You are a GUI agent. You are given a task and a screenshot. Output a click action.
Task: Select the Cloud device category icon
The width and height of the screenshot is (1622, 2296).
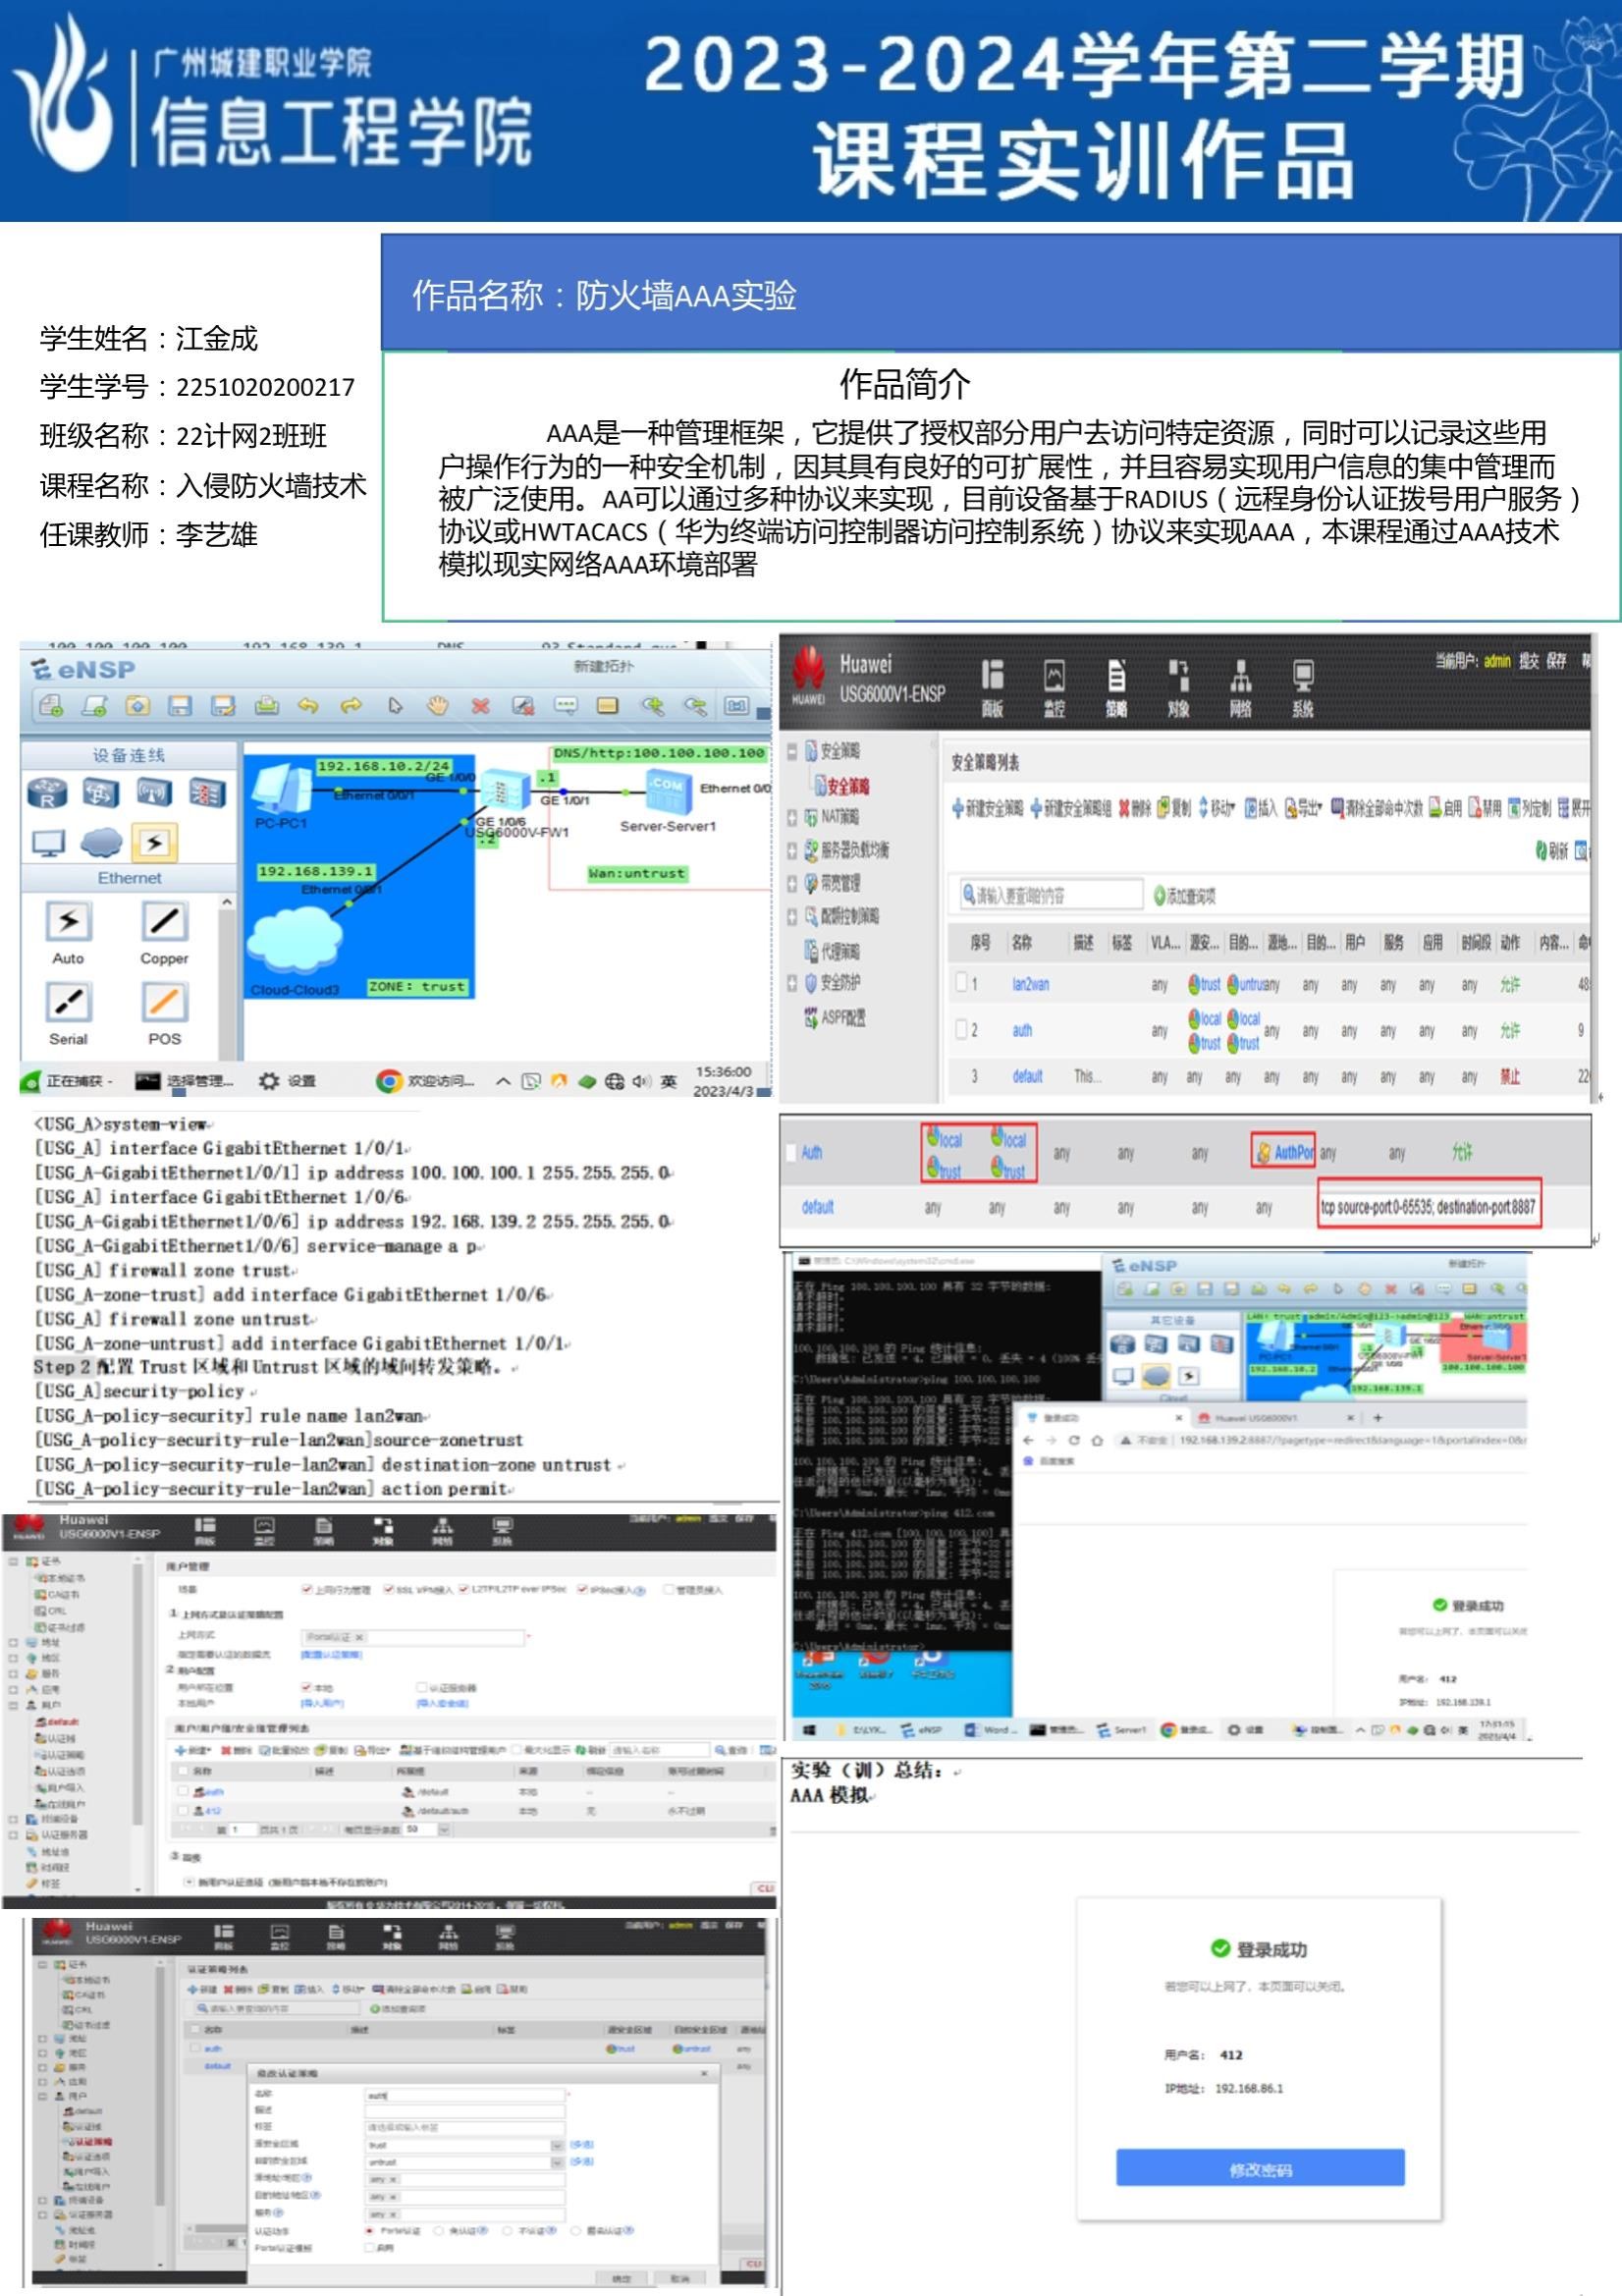(101, 842)
